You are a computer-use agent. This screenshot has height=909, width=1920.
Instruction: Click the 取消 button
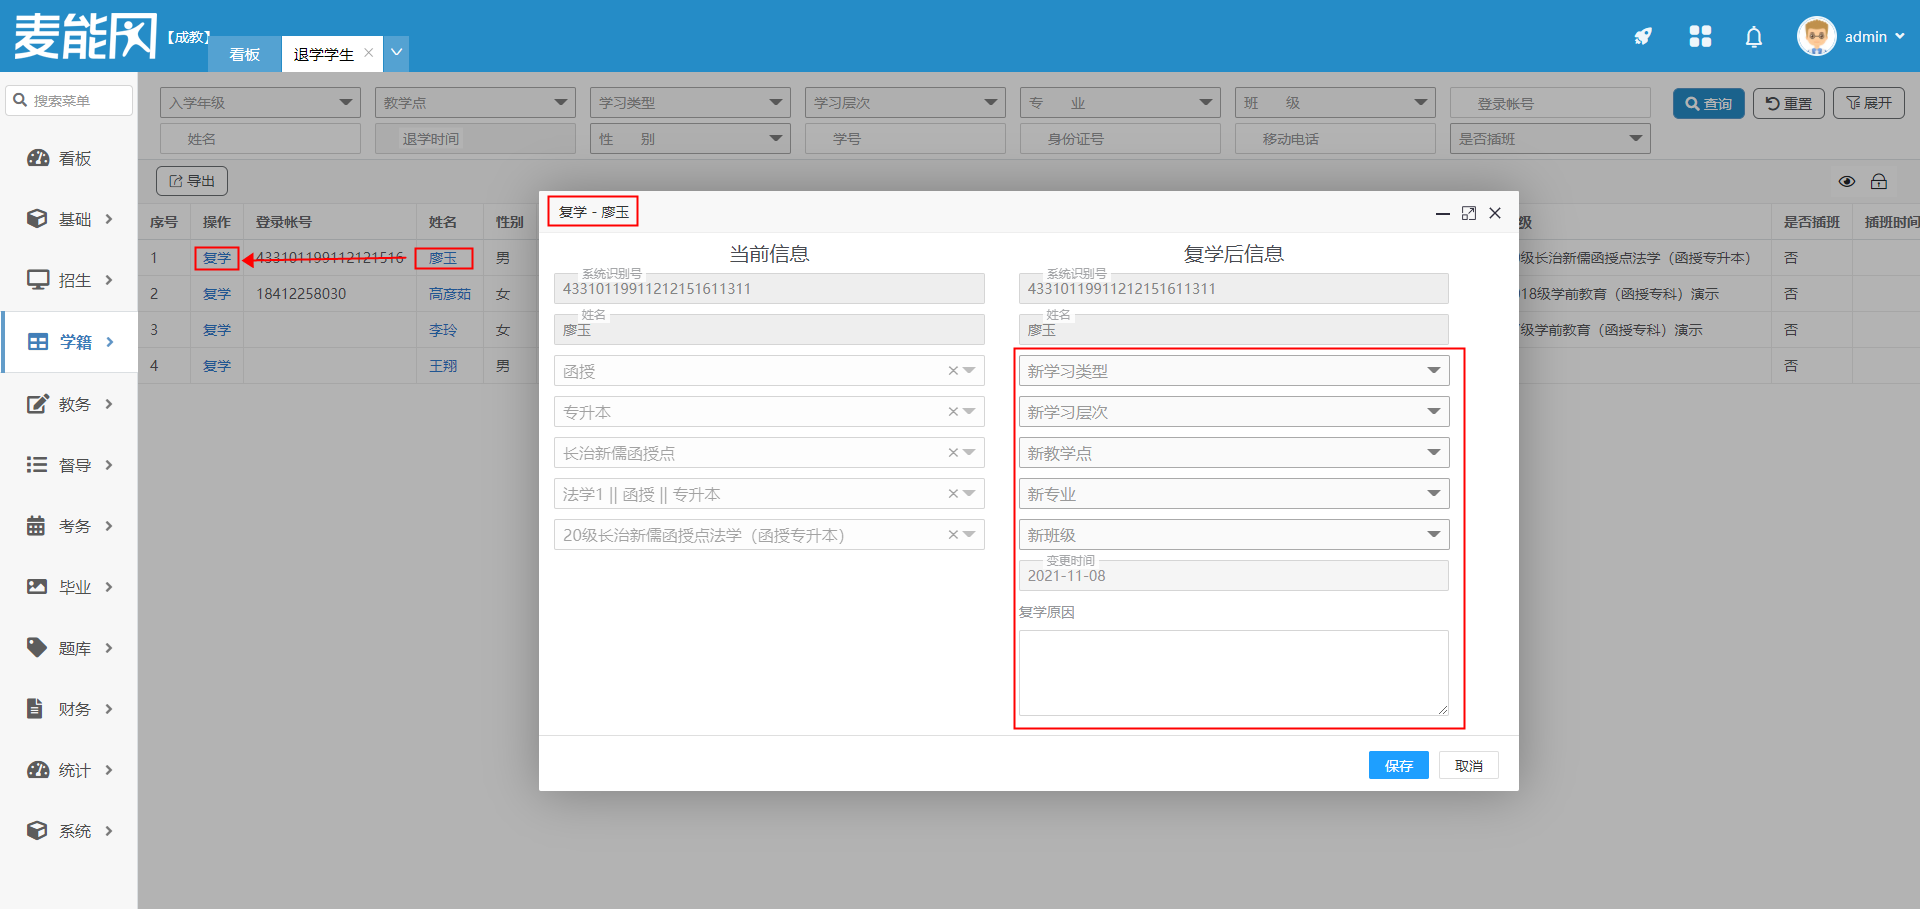point(1468,766)
